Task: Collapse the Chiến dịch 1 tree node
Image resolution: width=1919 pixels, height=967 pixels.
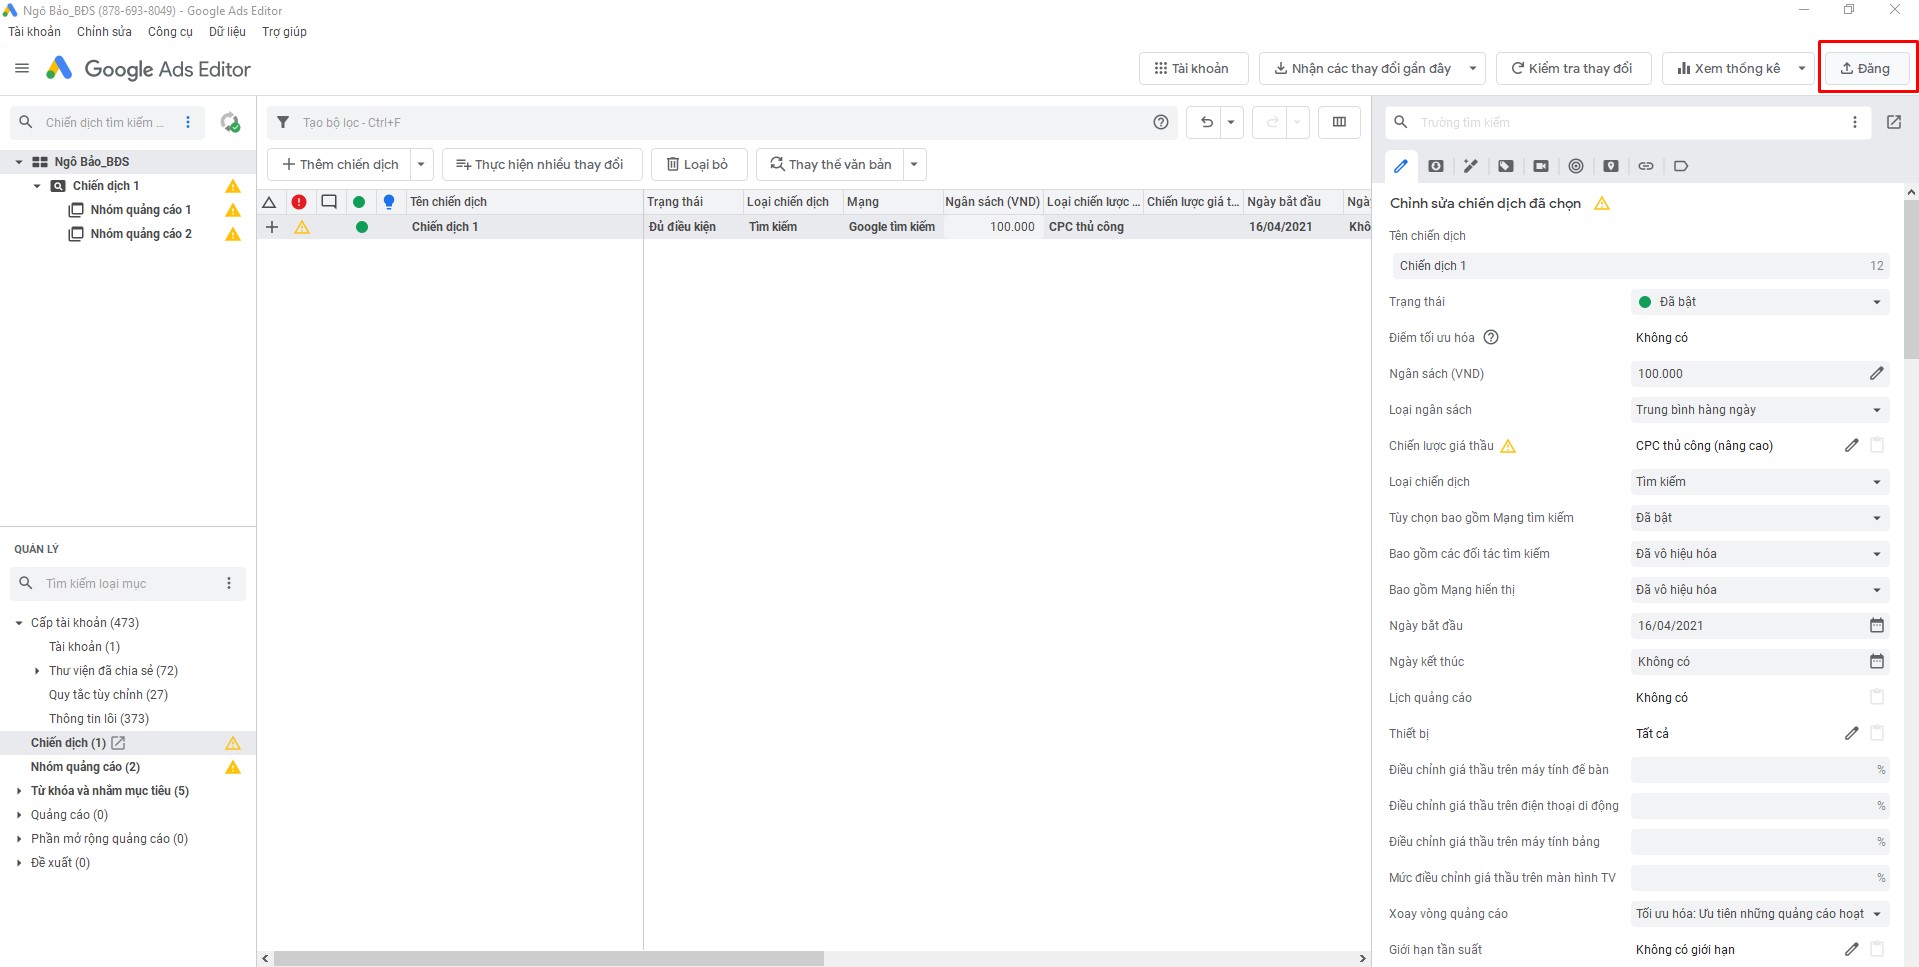Action: coord(37,186)
